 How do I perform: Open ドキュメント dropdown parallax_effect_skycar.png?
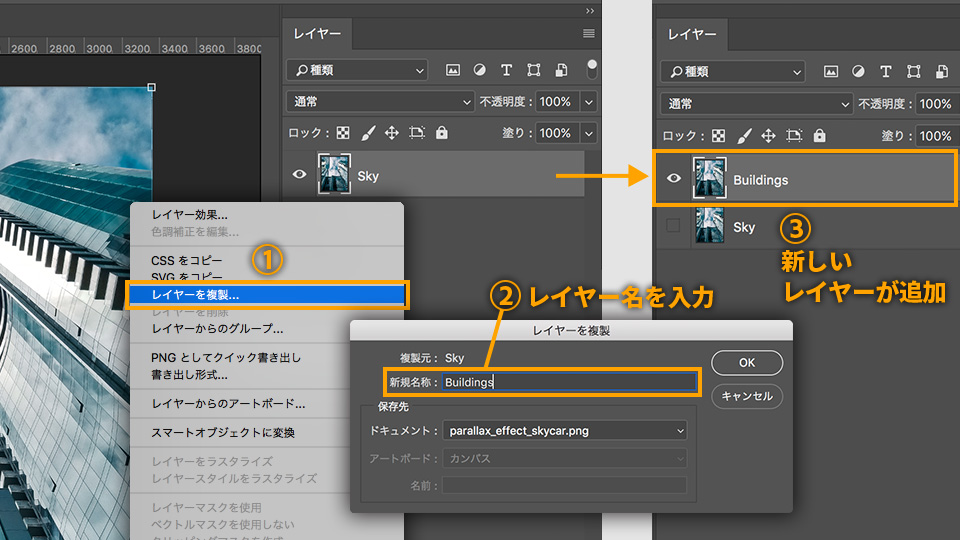point(564,430)
